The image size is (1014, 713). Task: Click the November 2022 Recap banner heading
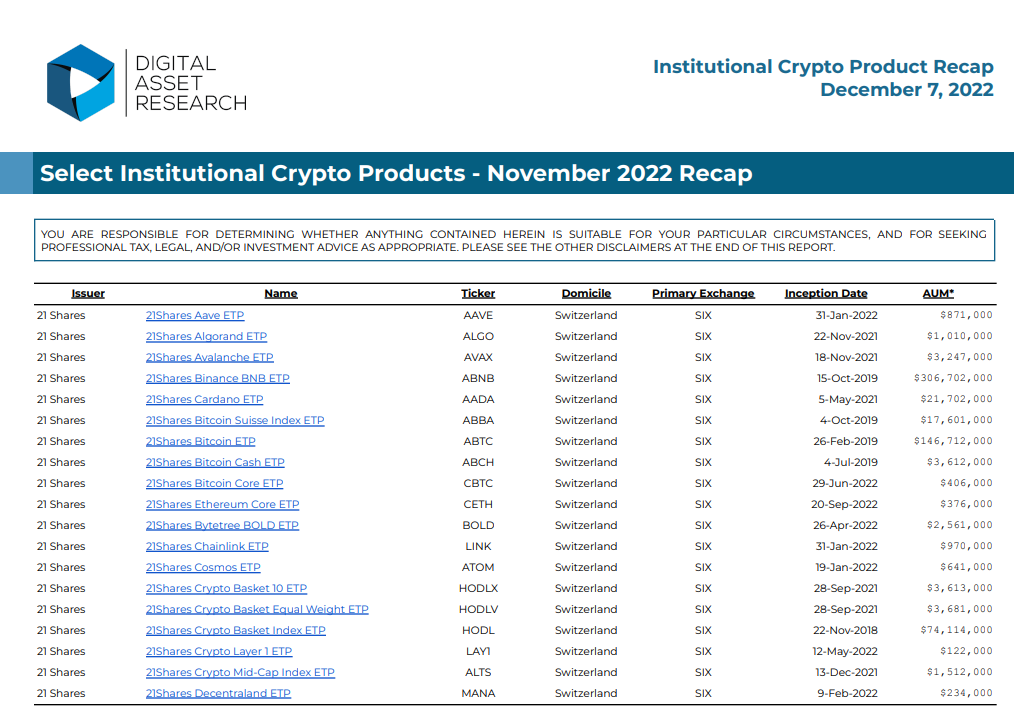click(396, 173)
